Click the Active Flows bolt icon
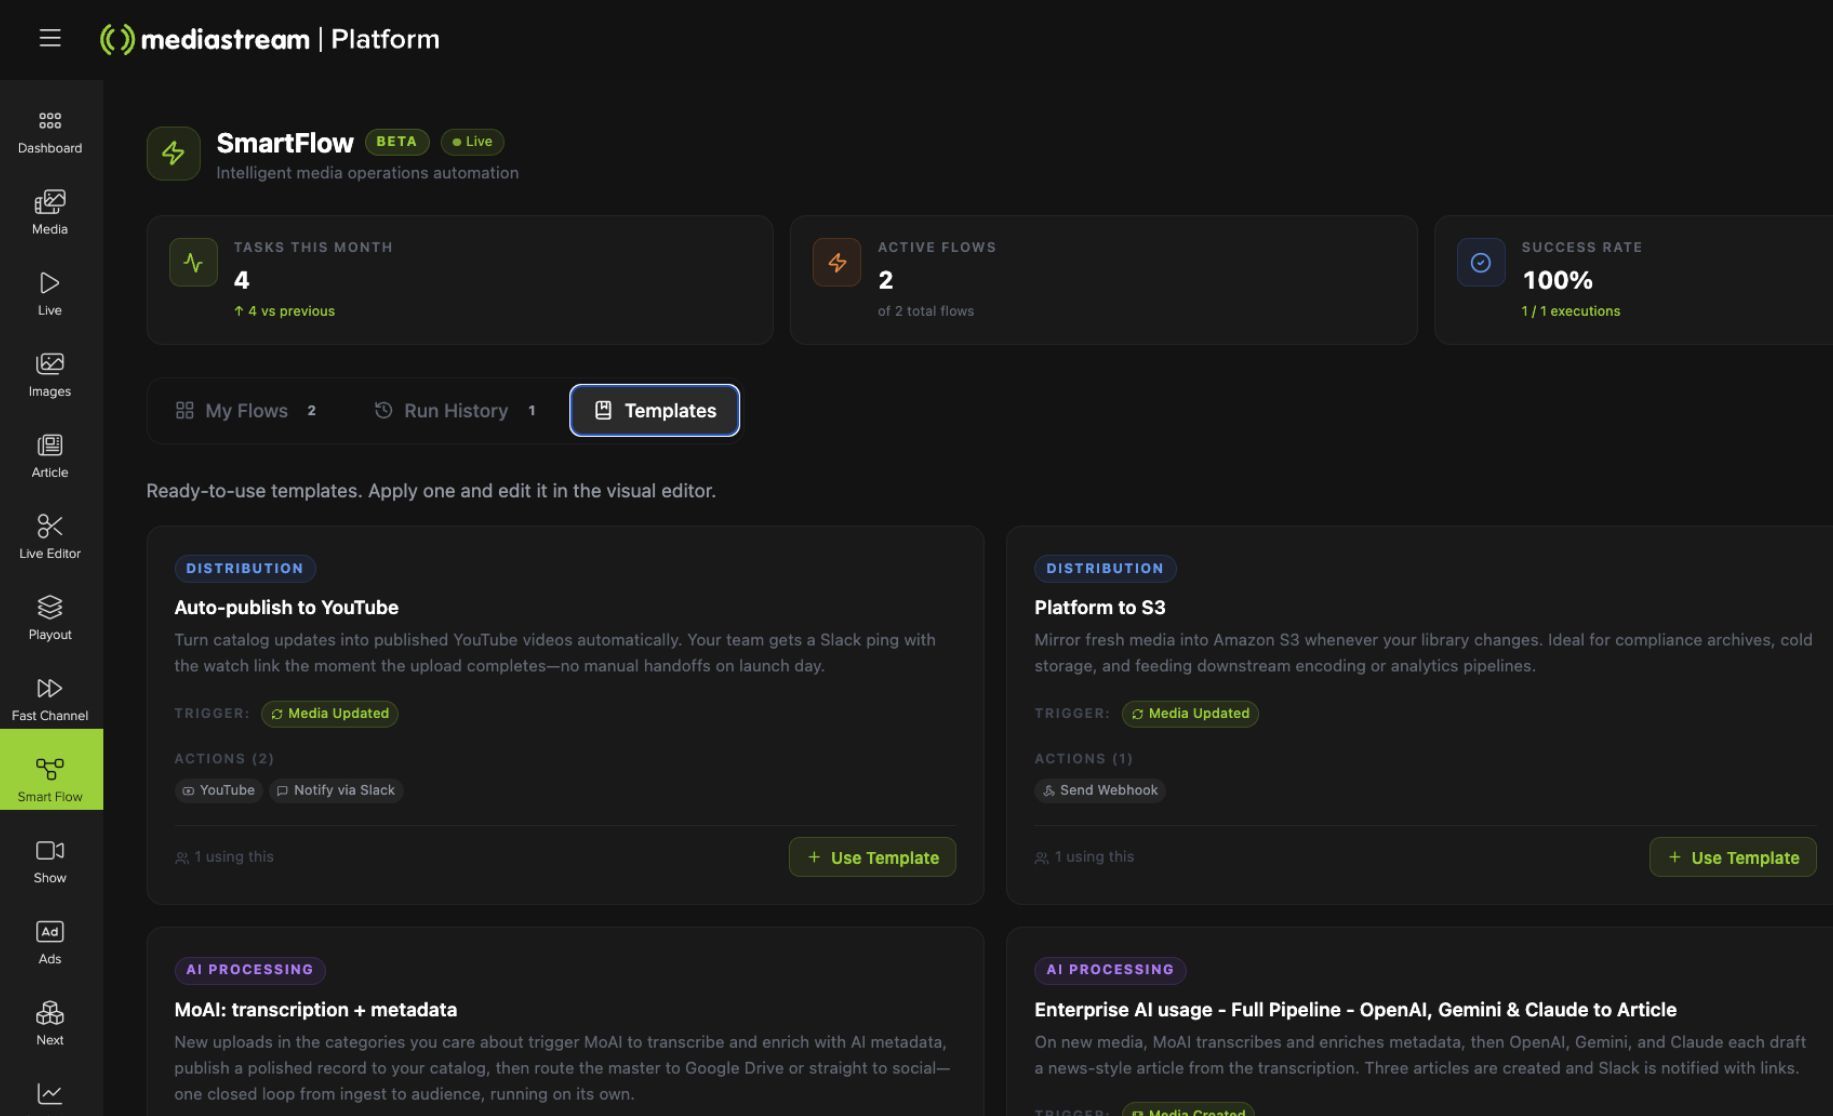 [837, 262]
